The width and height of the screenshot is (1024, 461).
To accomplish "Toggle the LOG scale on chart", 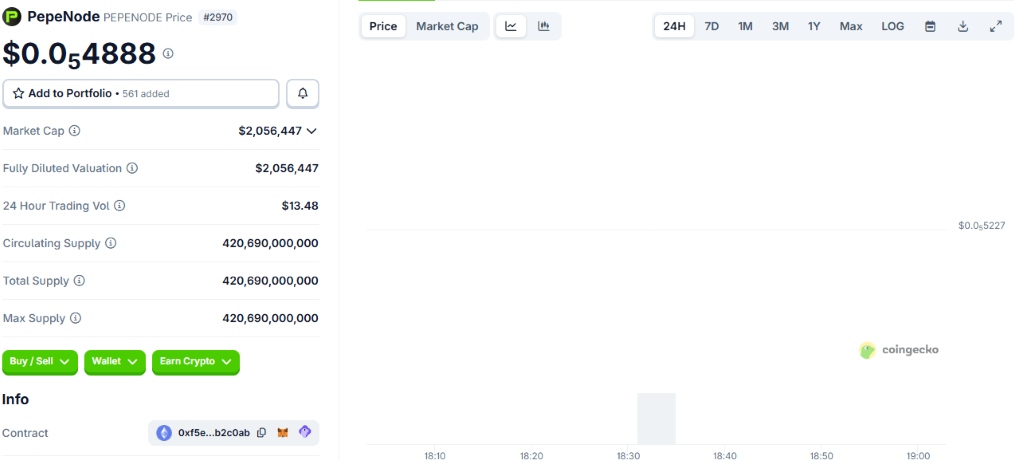I will pos(892,26).
